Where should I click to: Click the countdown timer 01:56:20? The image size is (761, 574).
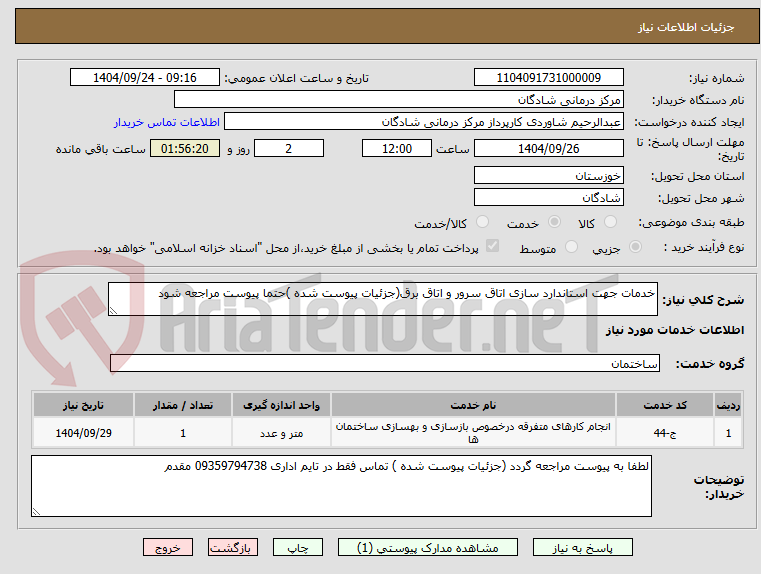pyautogui.click(x=185, y=148)
